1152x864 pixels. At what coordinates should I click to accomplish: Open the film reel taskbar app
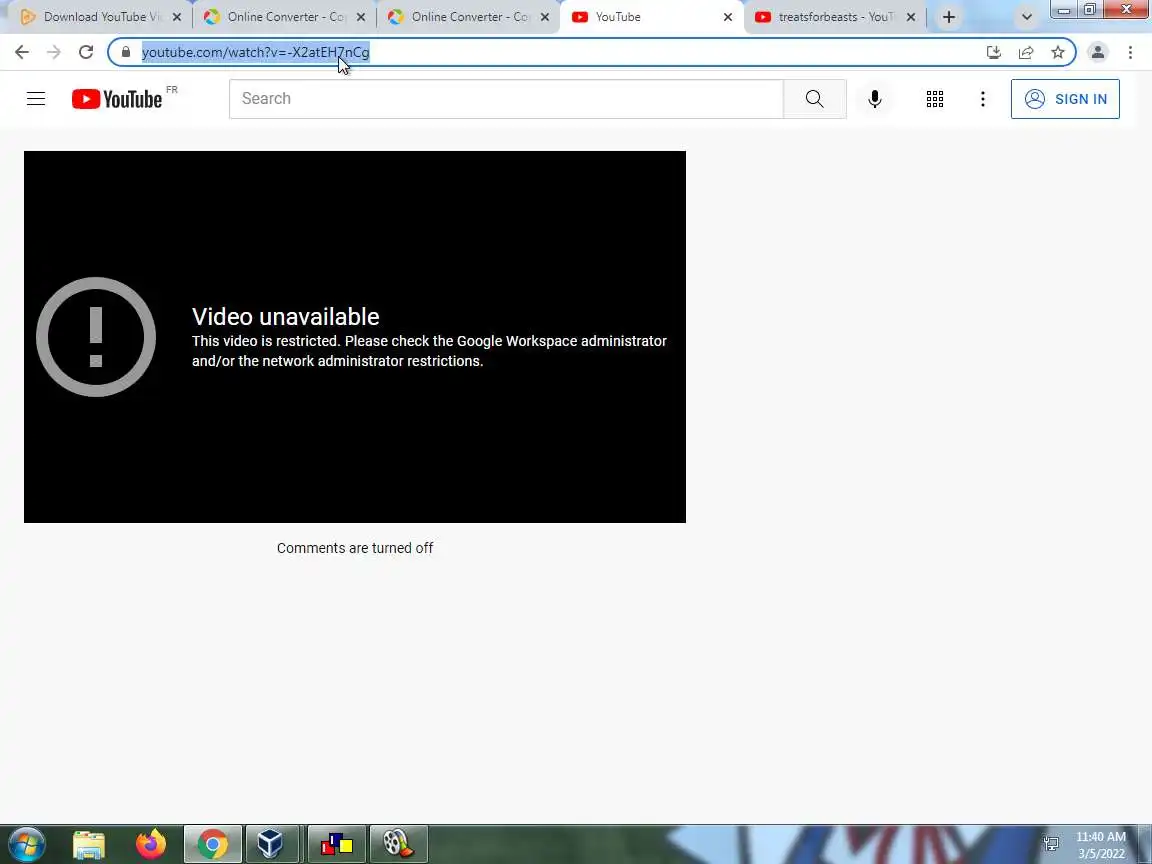pos(397,845)
